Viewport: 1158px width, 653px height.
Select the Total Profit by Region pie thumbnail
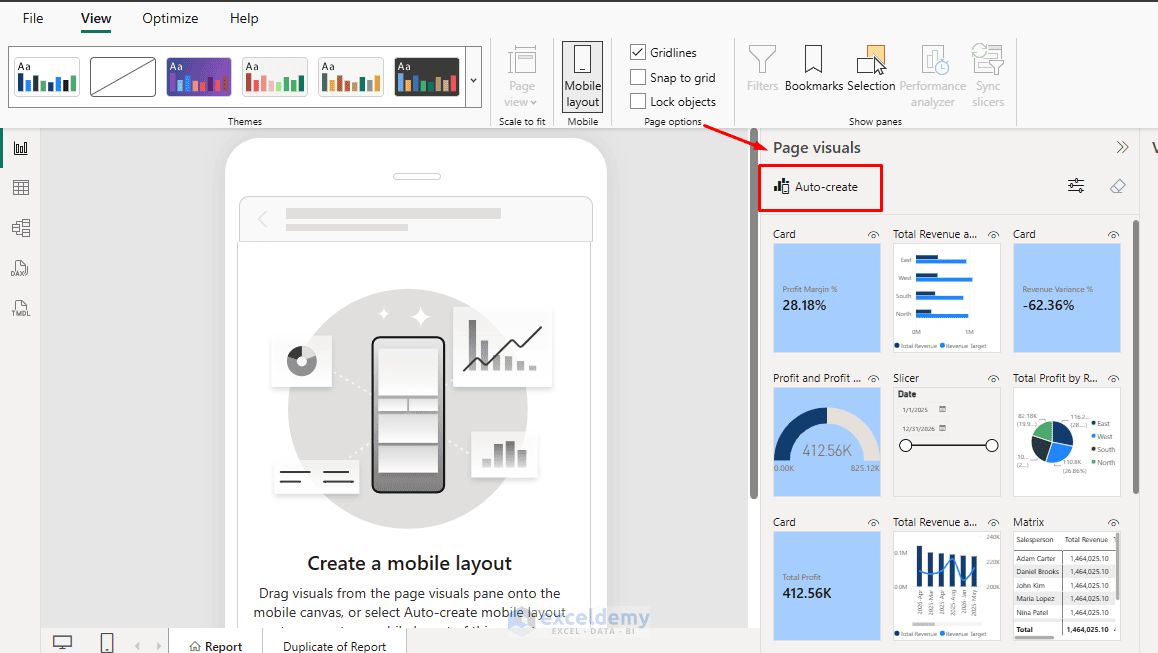[1066, 442]
